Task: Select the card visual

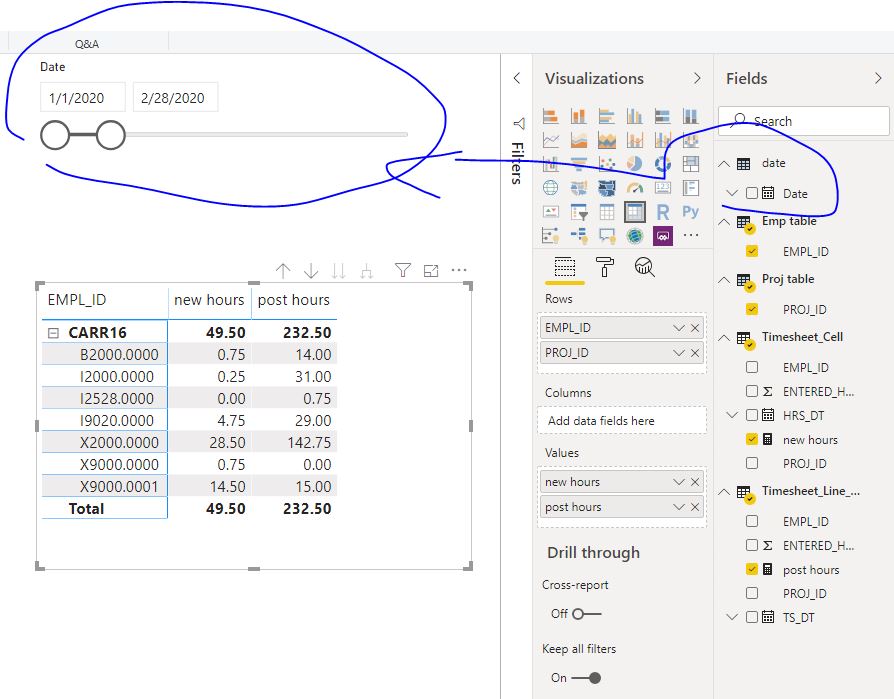Action: 663,188
